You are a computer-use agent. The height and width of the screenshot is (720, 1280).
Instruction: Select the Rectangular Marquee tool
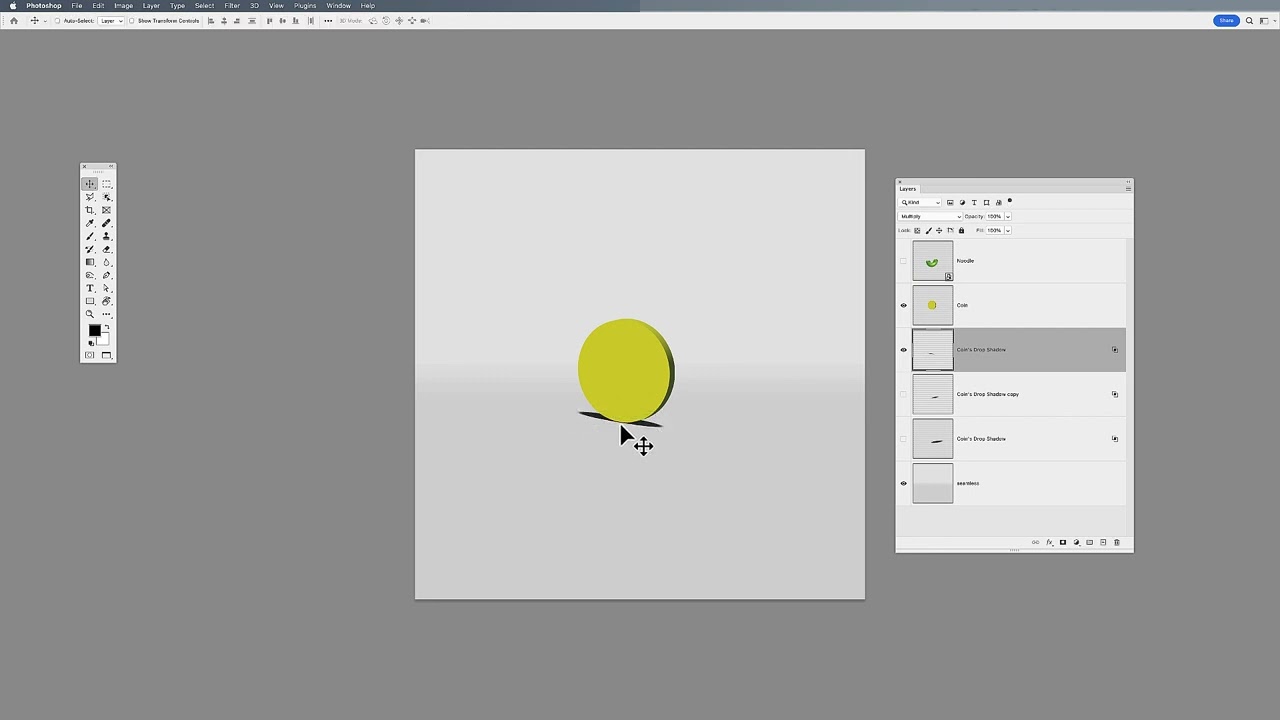click(x=106, y=184)
